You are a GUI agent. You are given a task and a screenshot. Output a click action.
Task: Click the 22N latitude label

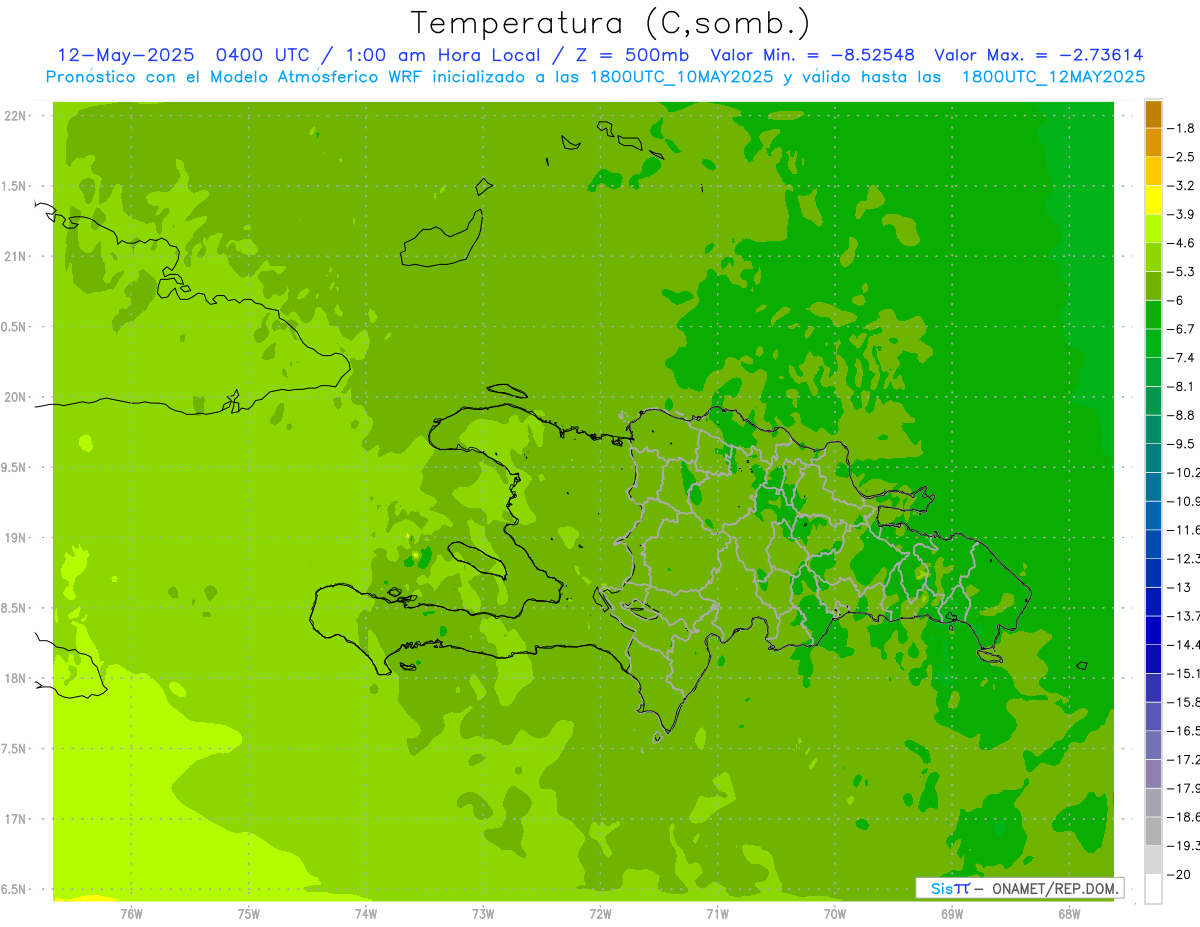tap(15, 116)
